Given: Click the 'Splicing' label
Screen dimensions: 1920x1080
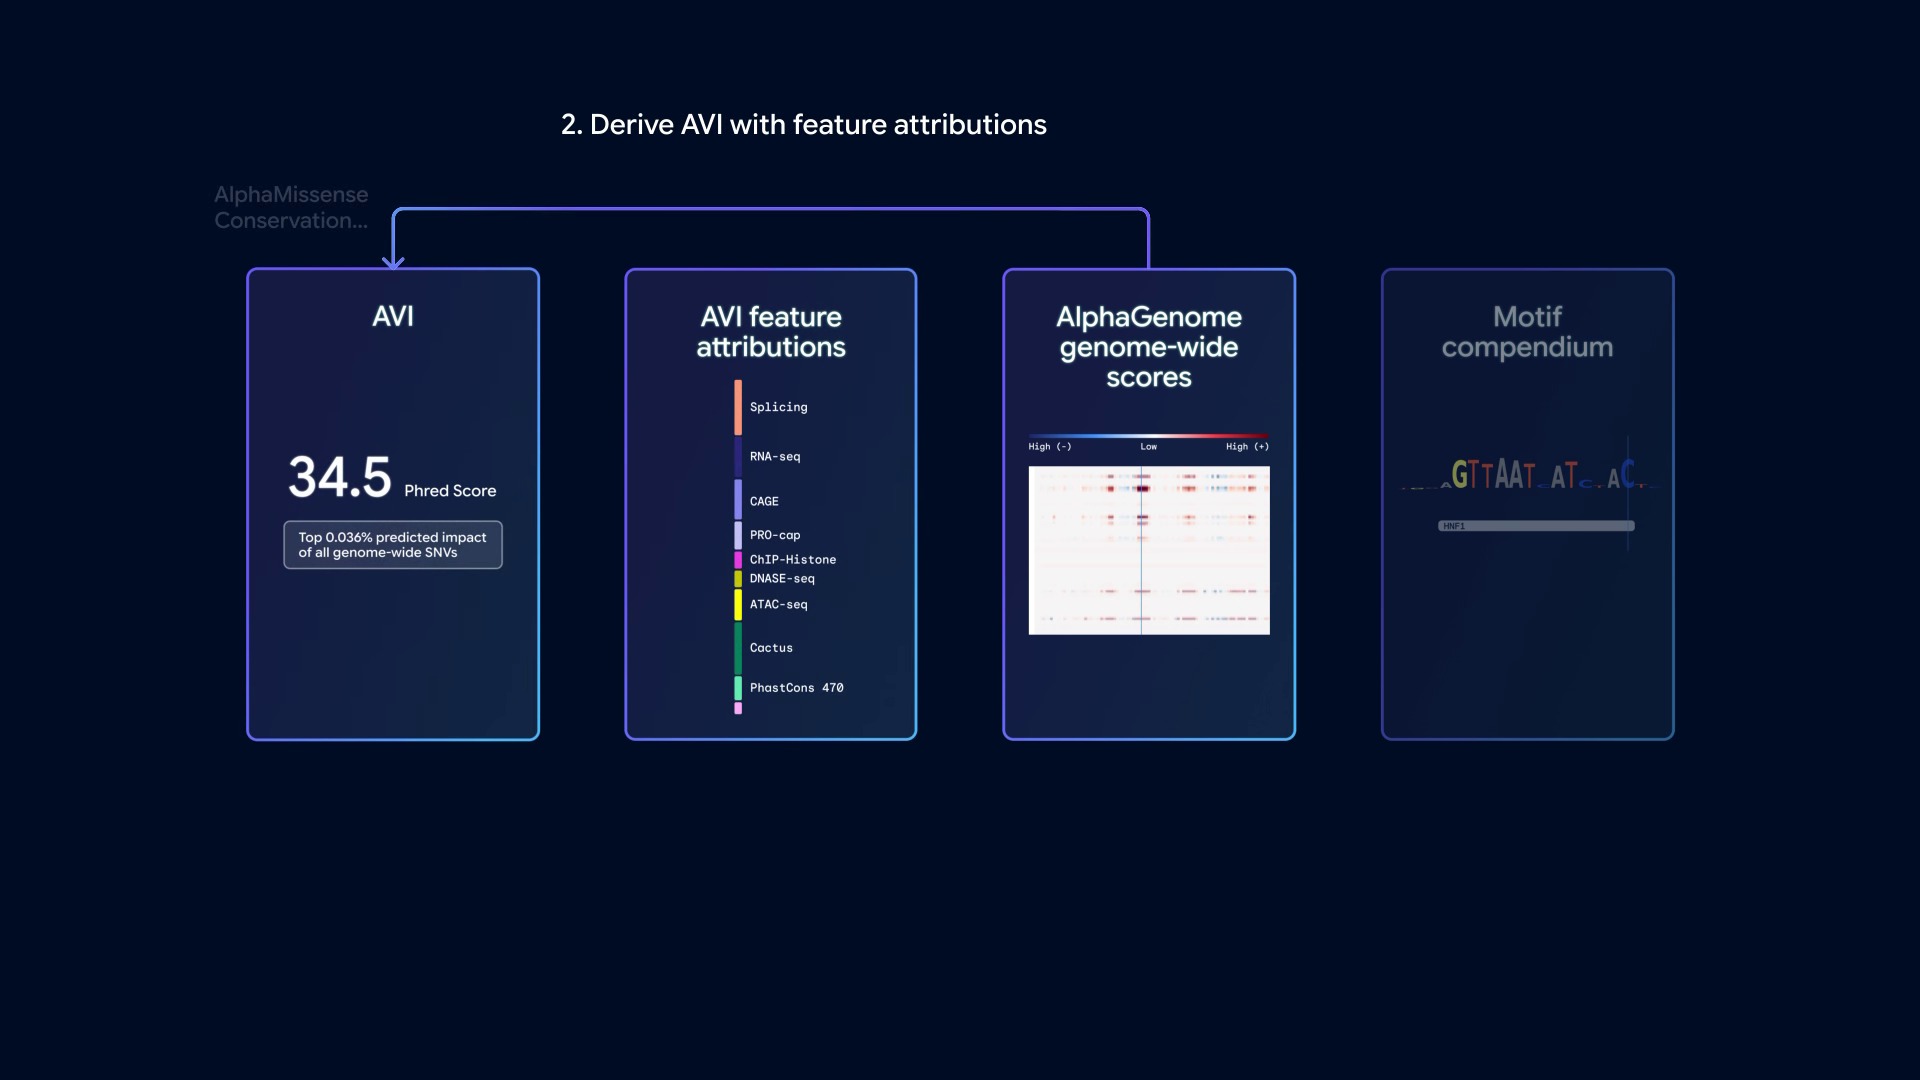Looking at the screenshot, I should tap(778, 407).
